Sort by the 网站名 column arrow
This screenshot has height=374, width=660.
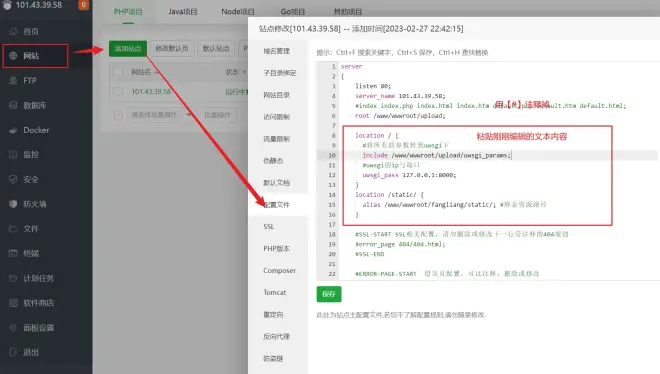157,72
